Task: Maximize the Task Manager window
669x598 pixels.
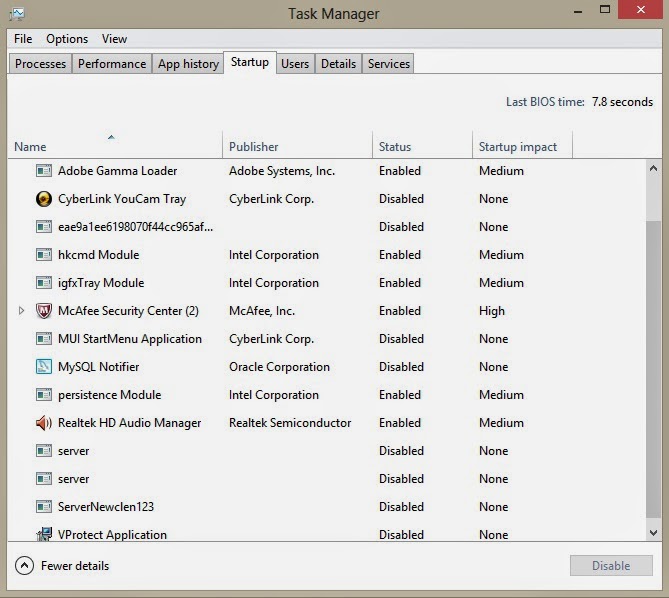Action: click(605, 9)
